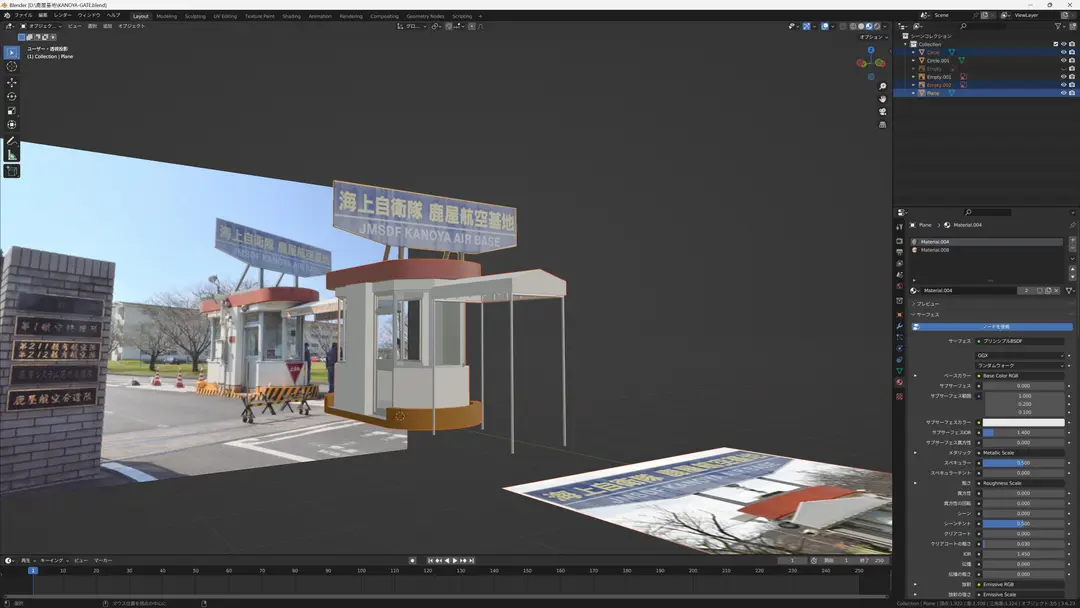Open the レンダー menu
This screenshot has width=1080, height=608.
(63, 15)
